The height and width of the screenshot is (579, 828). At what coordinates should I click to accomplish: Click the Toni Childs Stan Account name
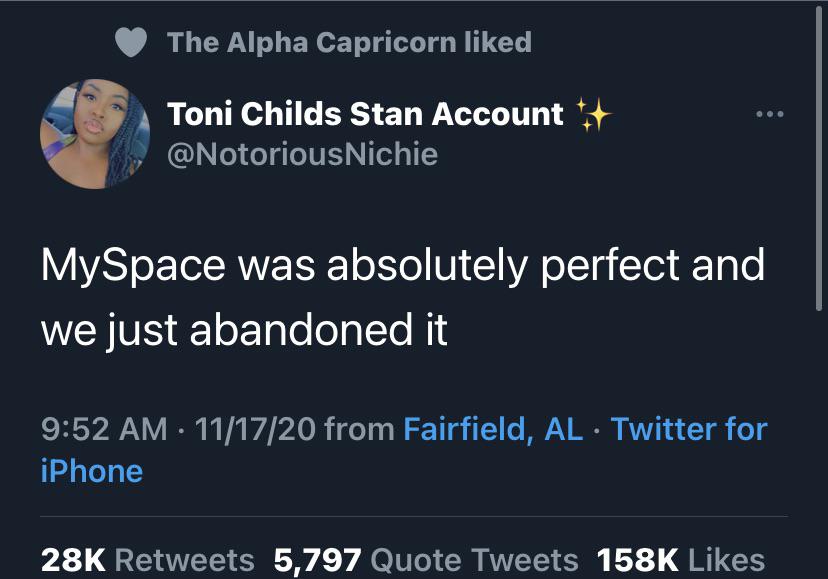tap(366, 114)
